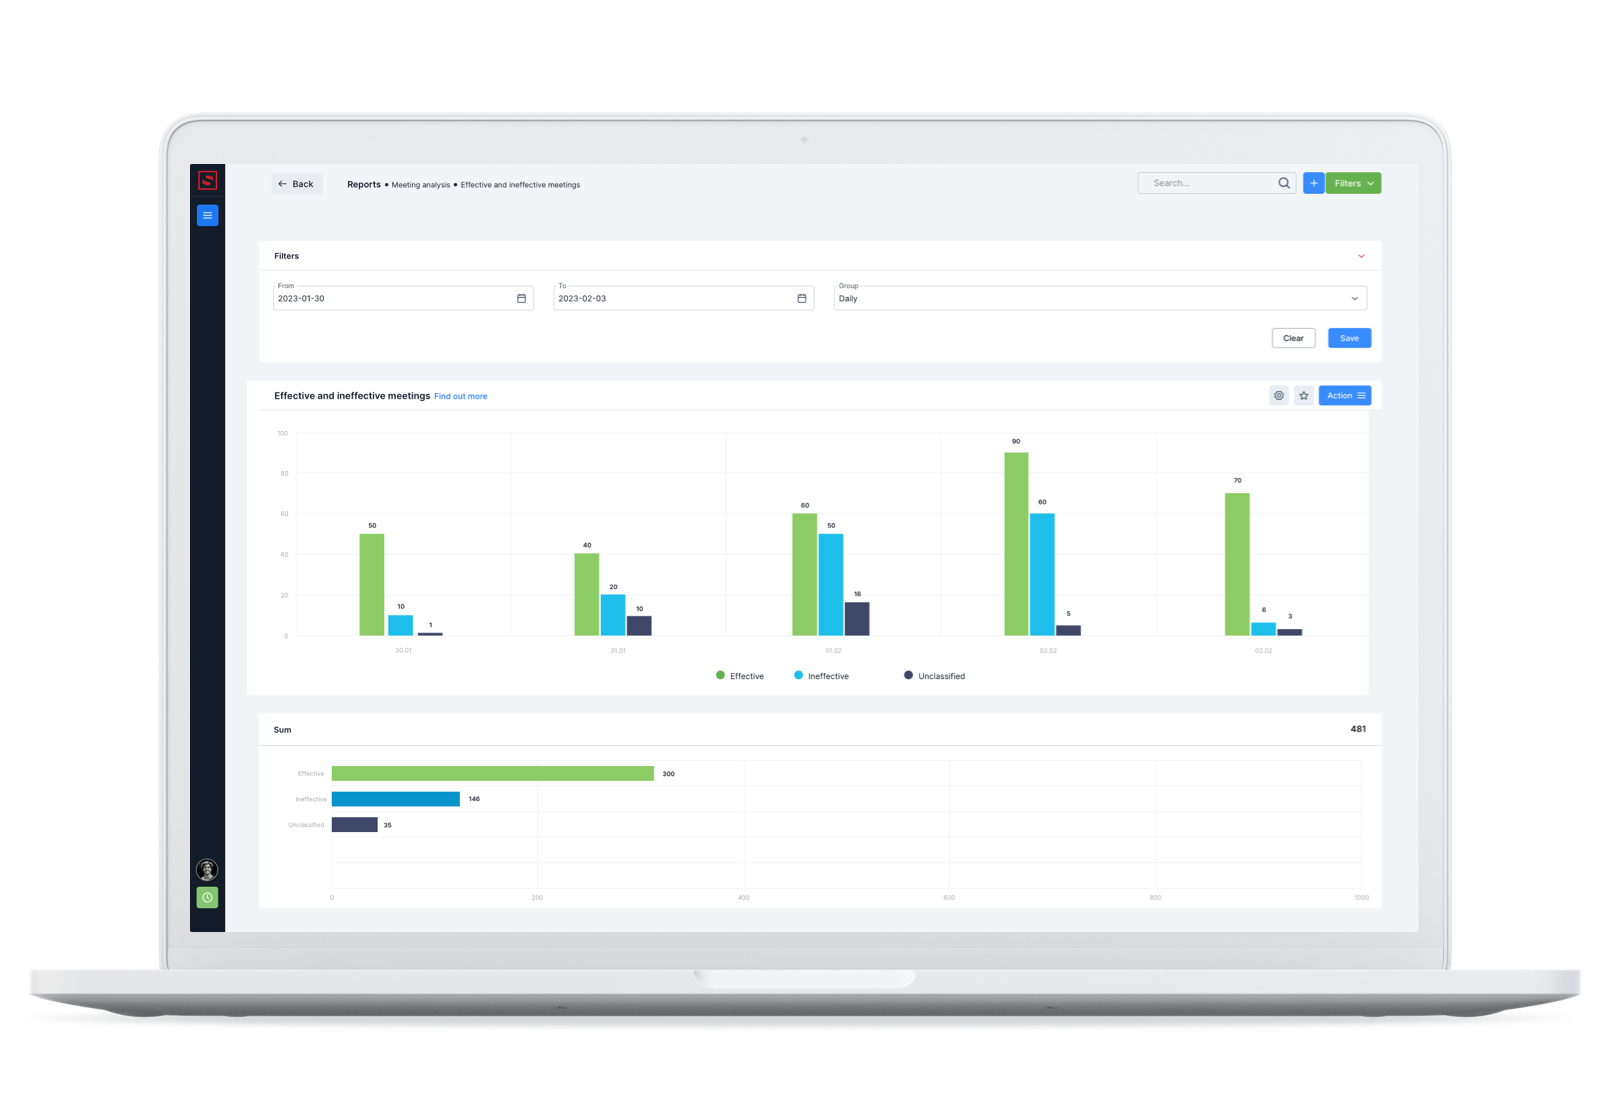The width and height of the screenshot is (1616, 1114).
Task: Click the Clear button
Action: click(x=1293, y=338)
